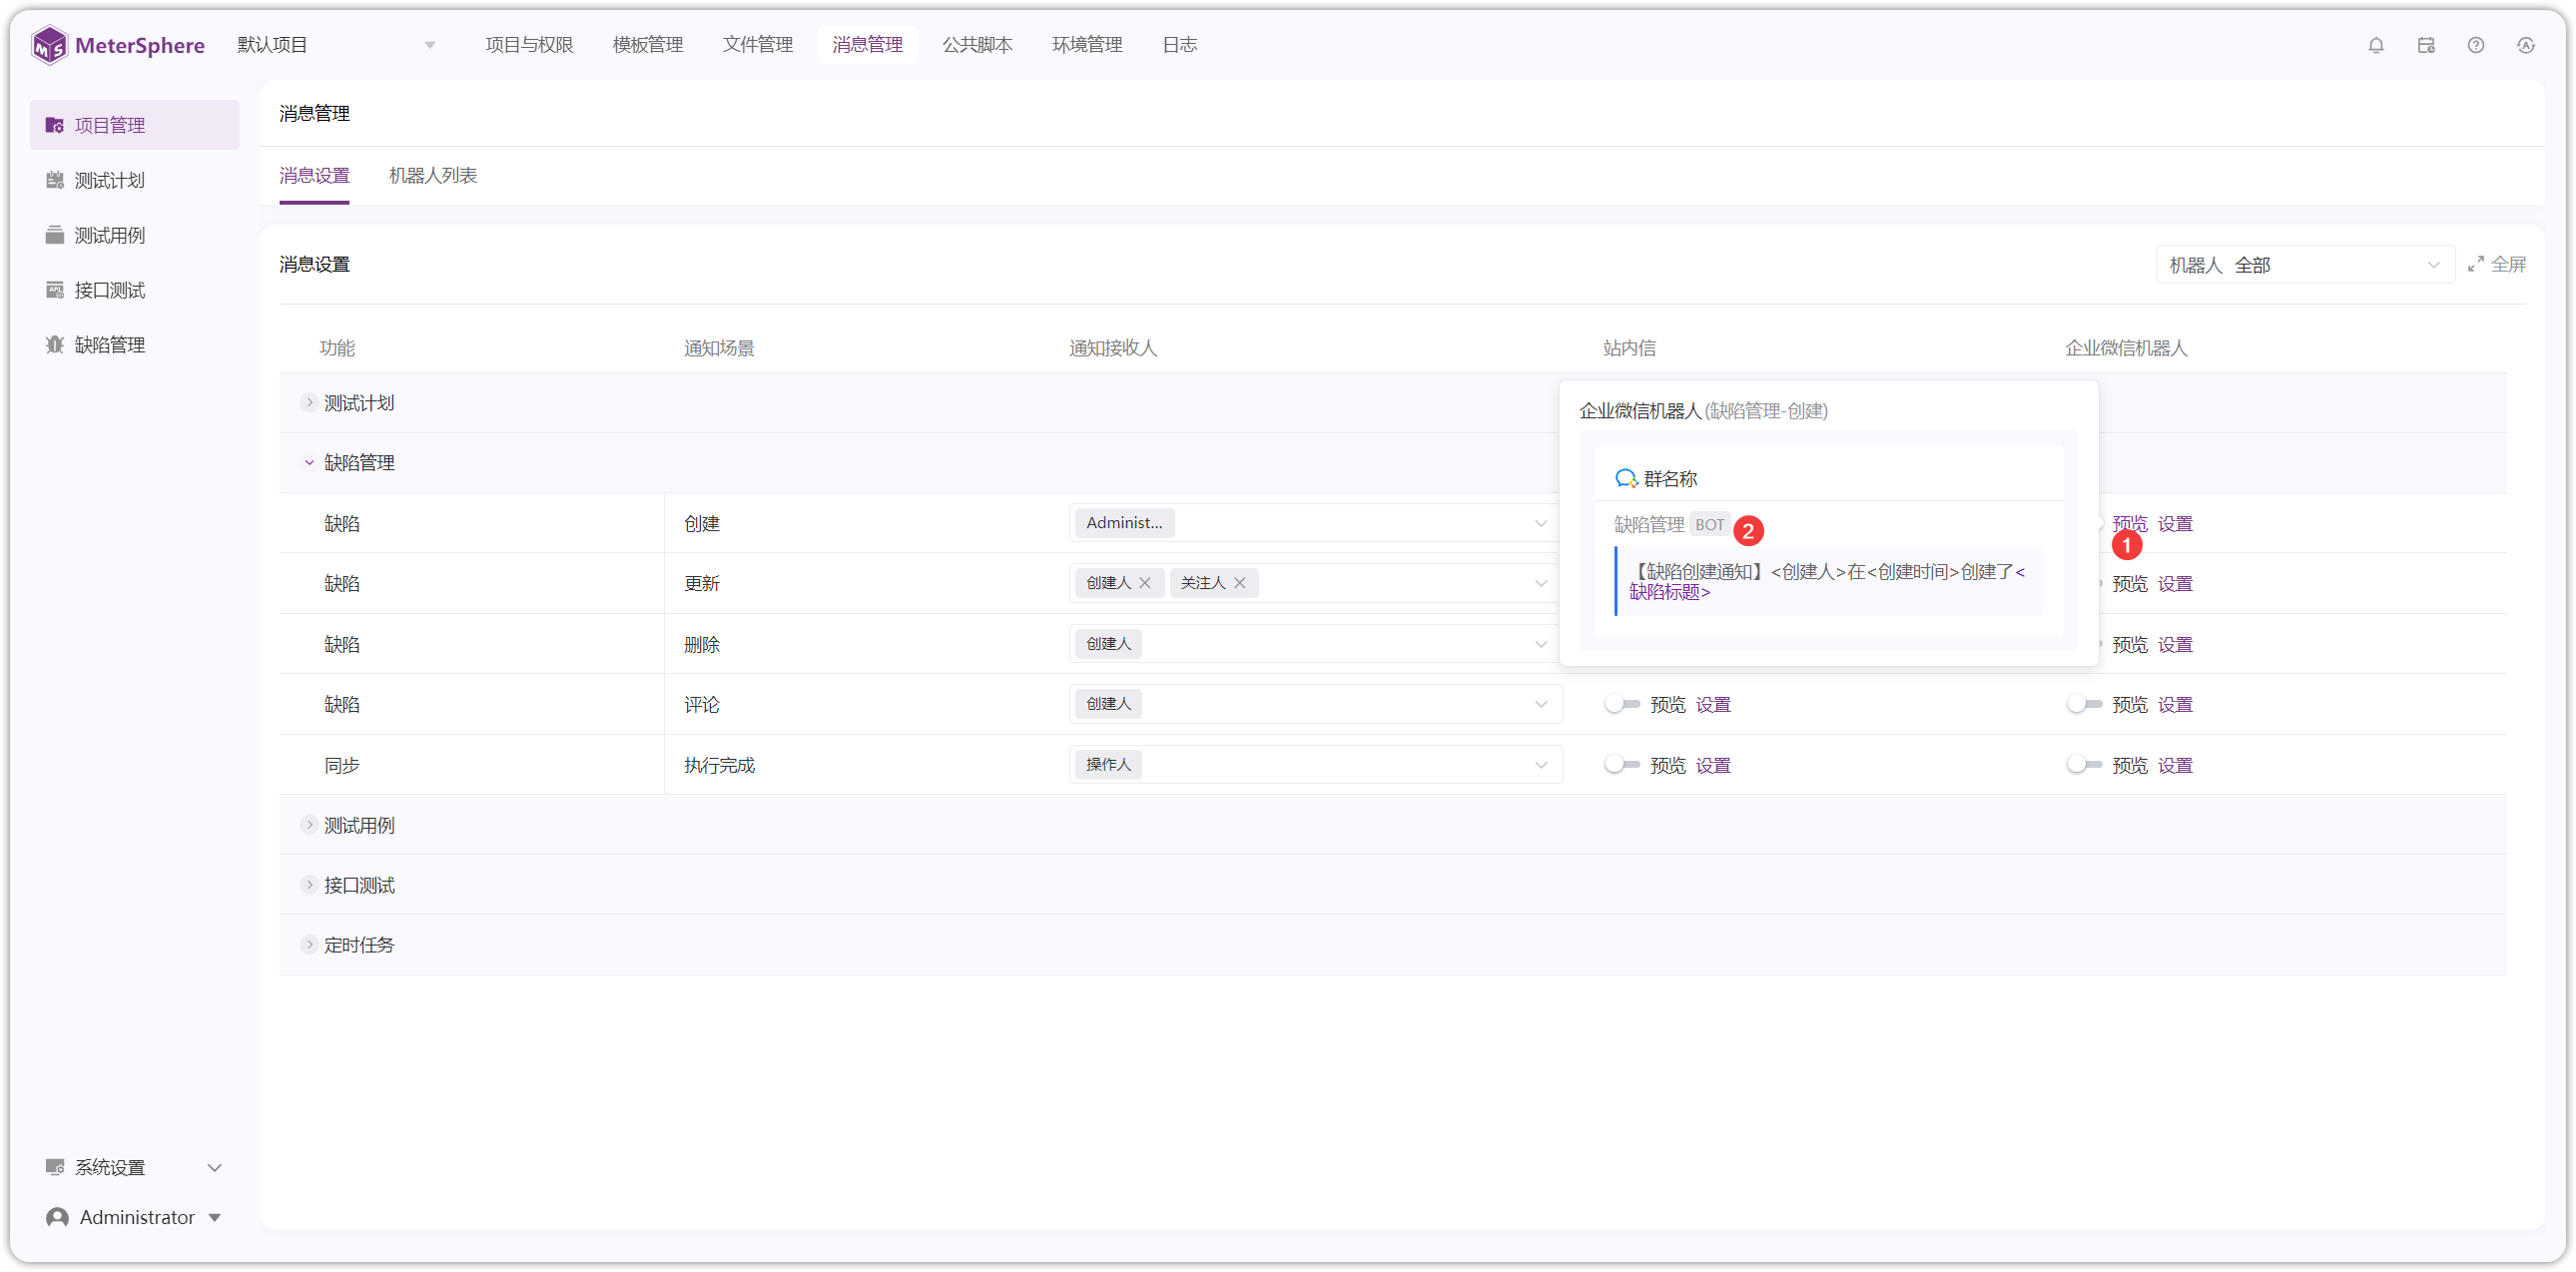Open receiver dropdown for 创建 row
This screenshot has width=2576, height=1272.
pos(1314,523)
